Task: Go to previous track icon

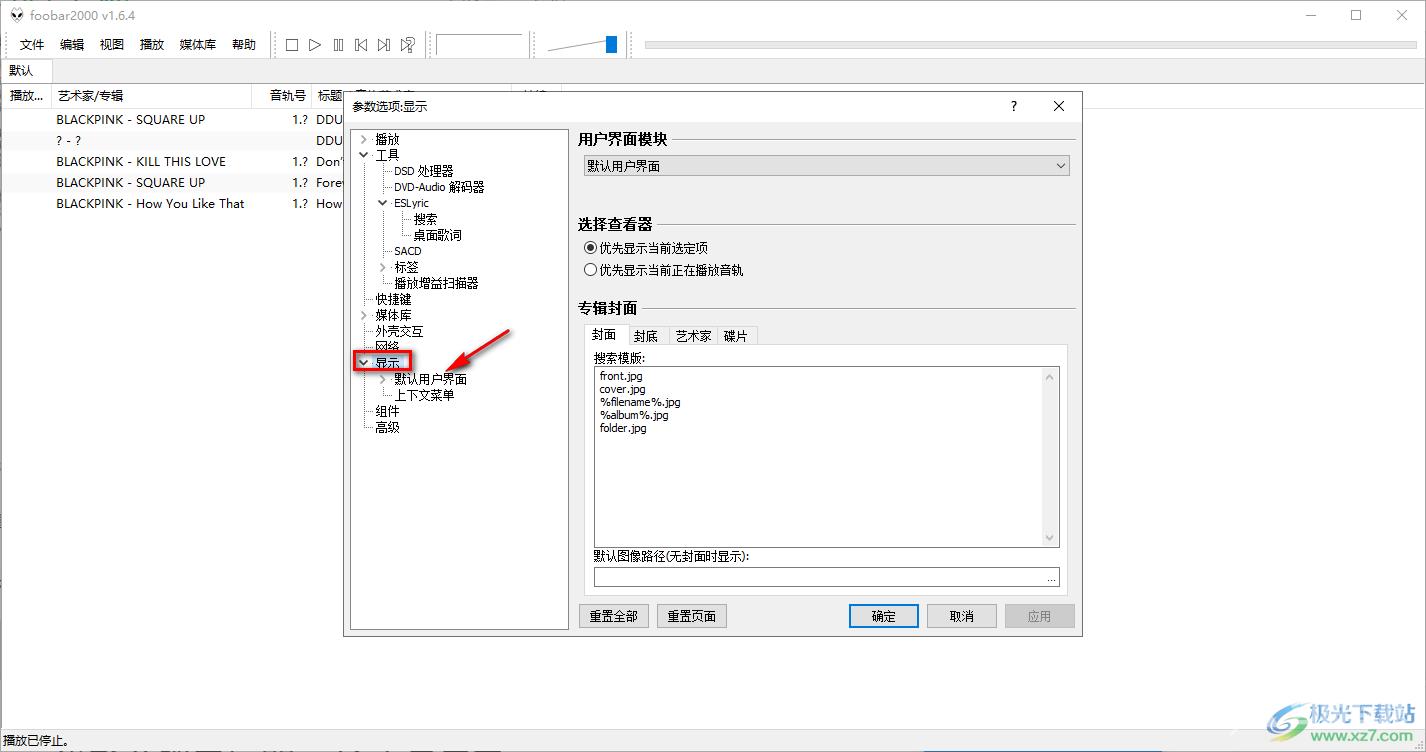Action: 361,45
